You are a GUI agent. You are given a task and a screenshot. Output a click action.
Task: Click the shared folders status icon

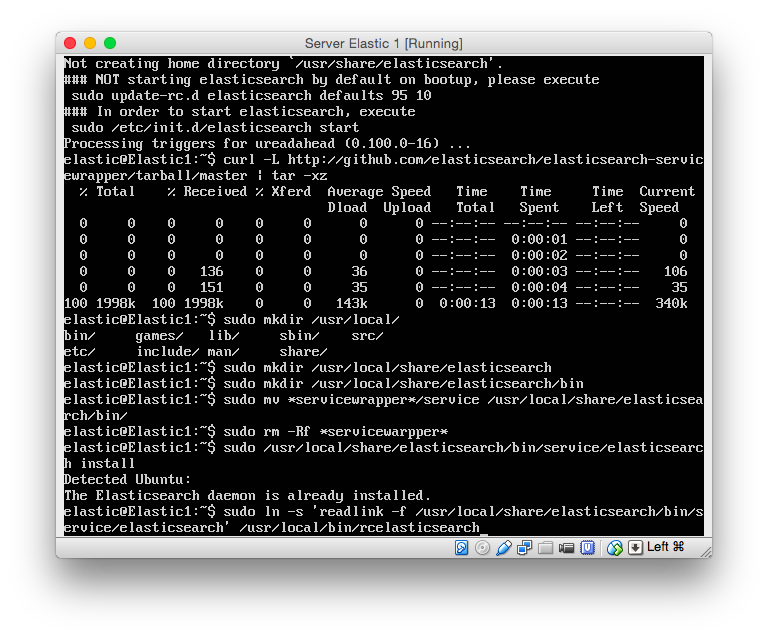point(546,547)
